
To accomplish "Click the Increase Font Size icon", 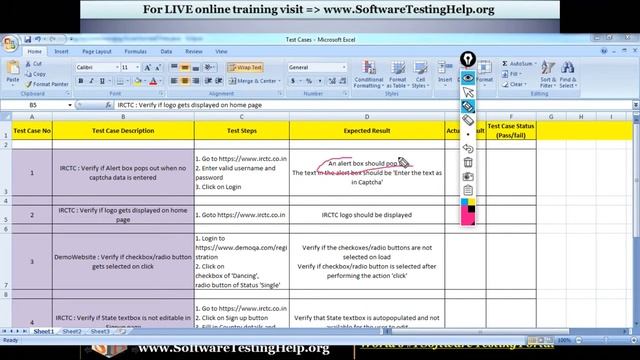I will pos(147,67).
